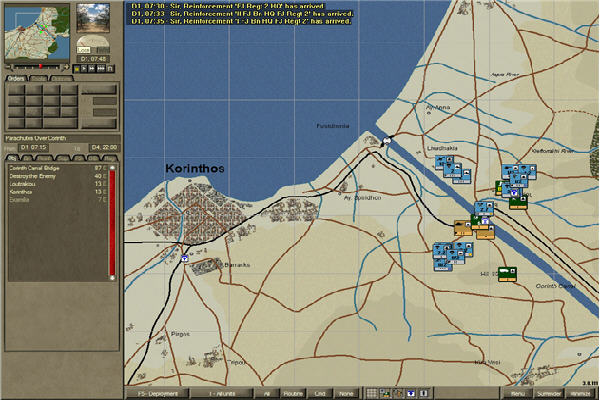600x400 pixels.
Task: Click the overview mini-map thumbnail
Action: point(37,33)
